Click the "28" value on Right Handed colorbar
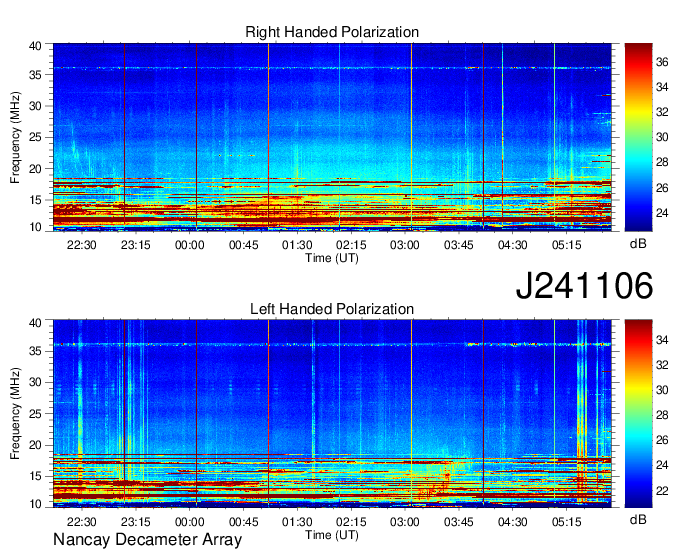Screen dimensions: 680x552 point(662,163)
